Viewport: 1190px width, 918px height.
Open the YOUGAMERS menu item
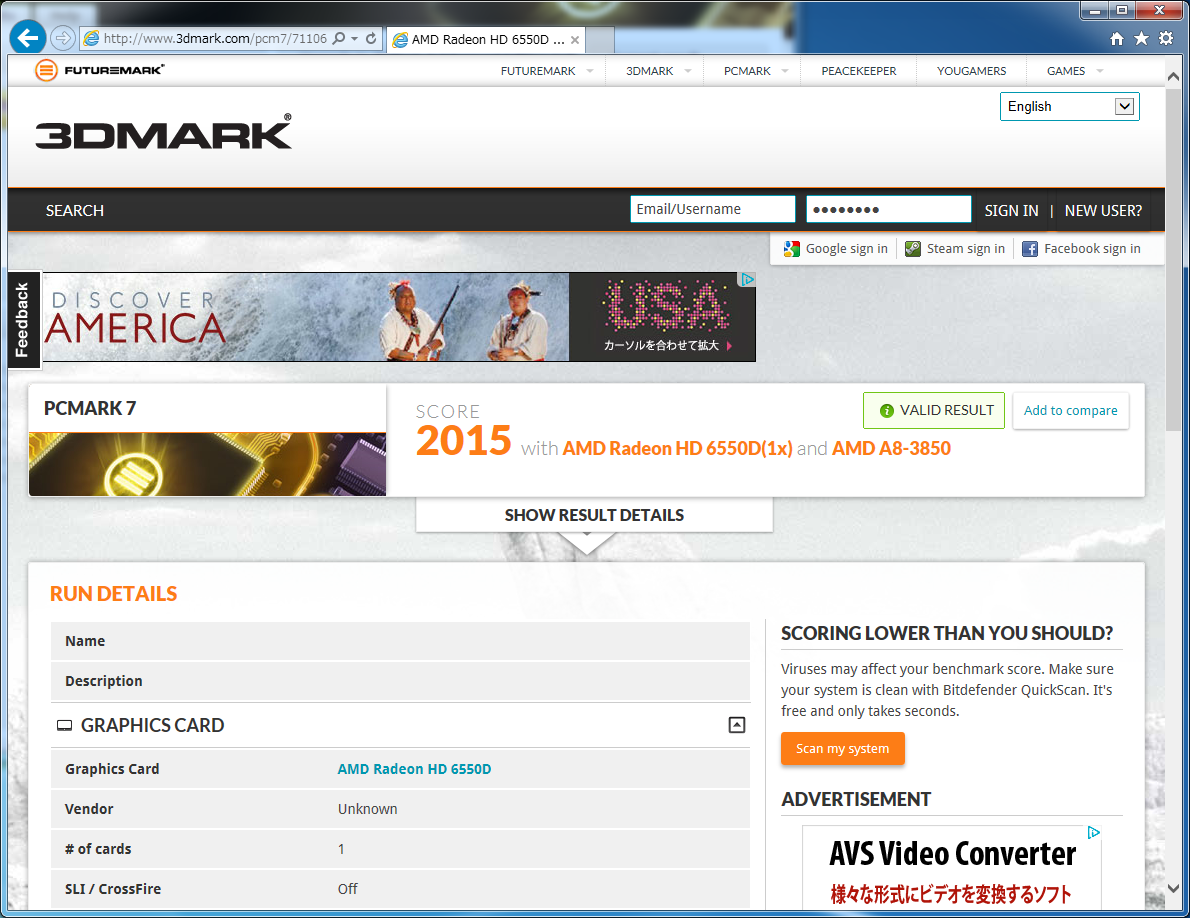(971, 71)
